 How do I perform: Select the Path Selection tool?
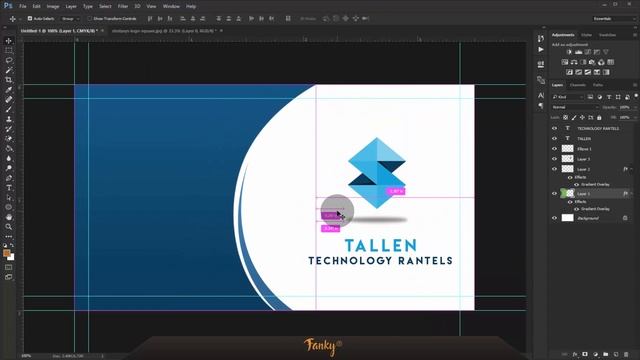point(9,198)
